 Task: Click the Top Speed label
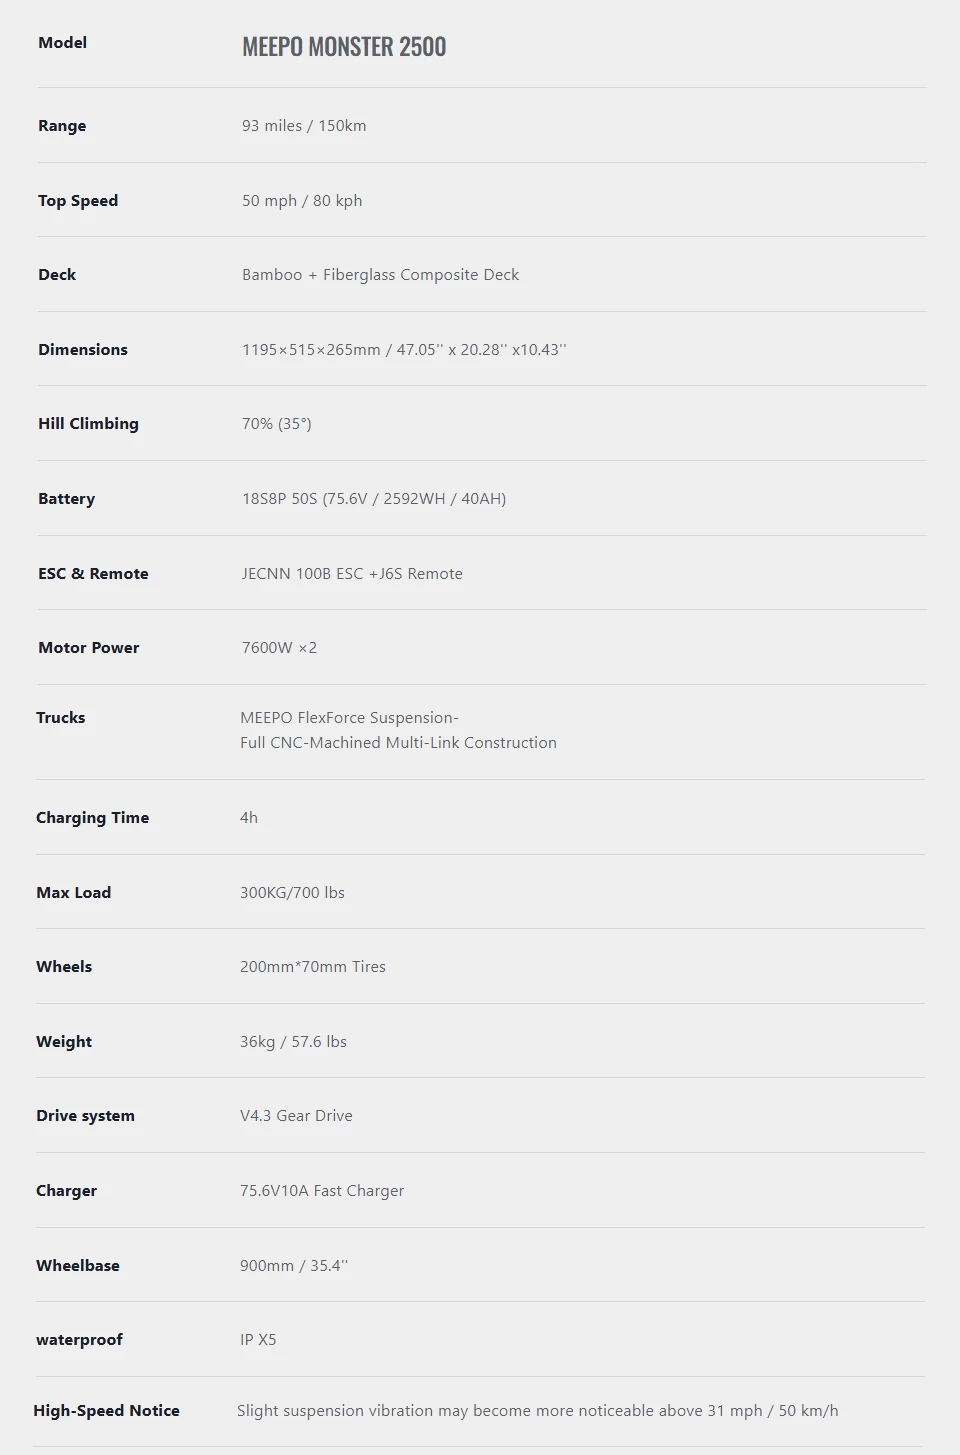(x=78, y=201)
